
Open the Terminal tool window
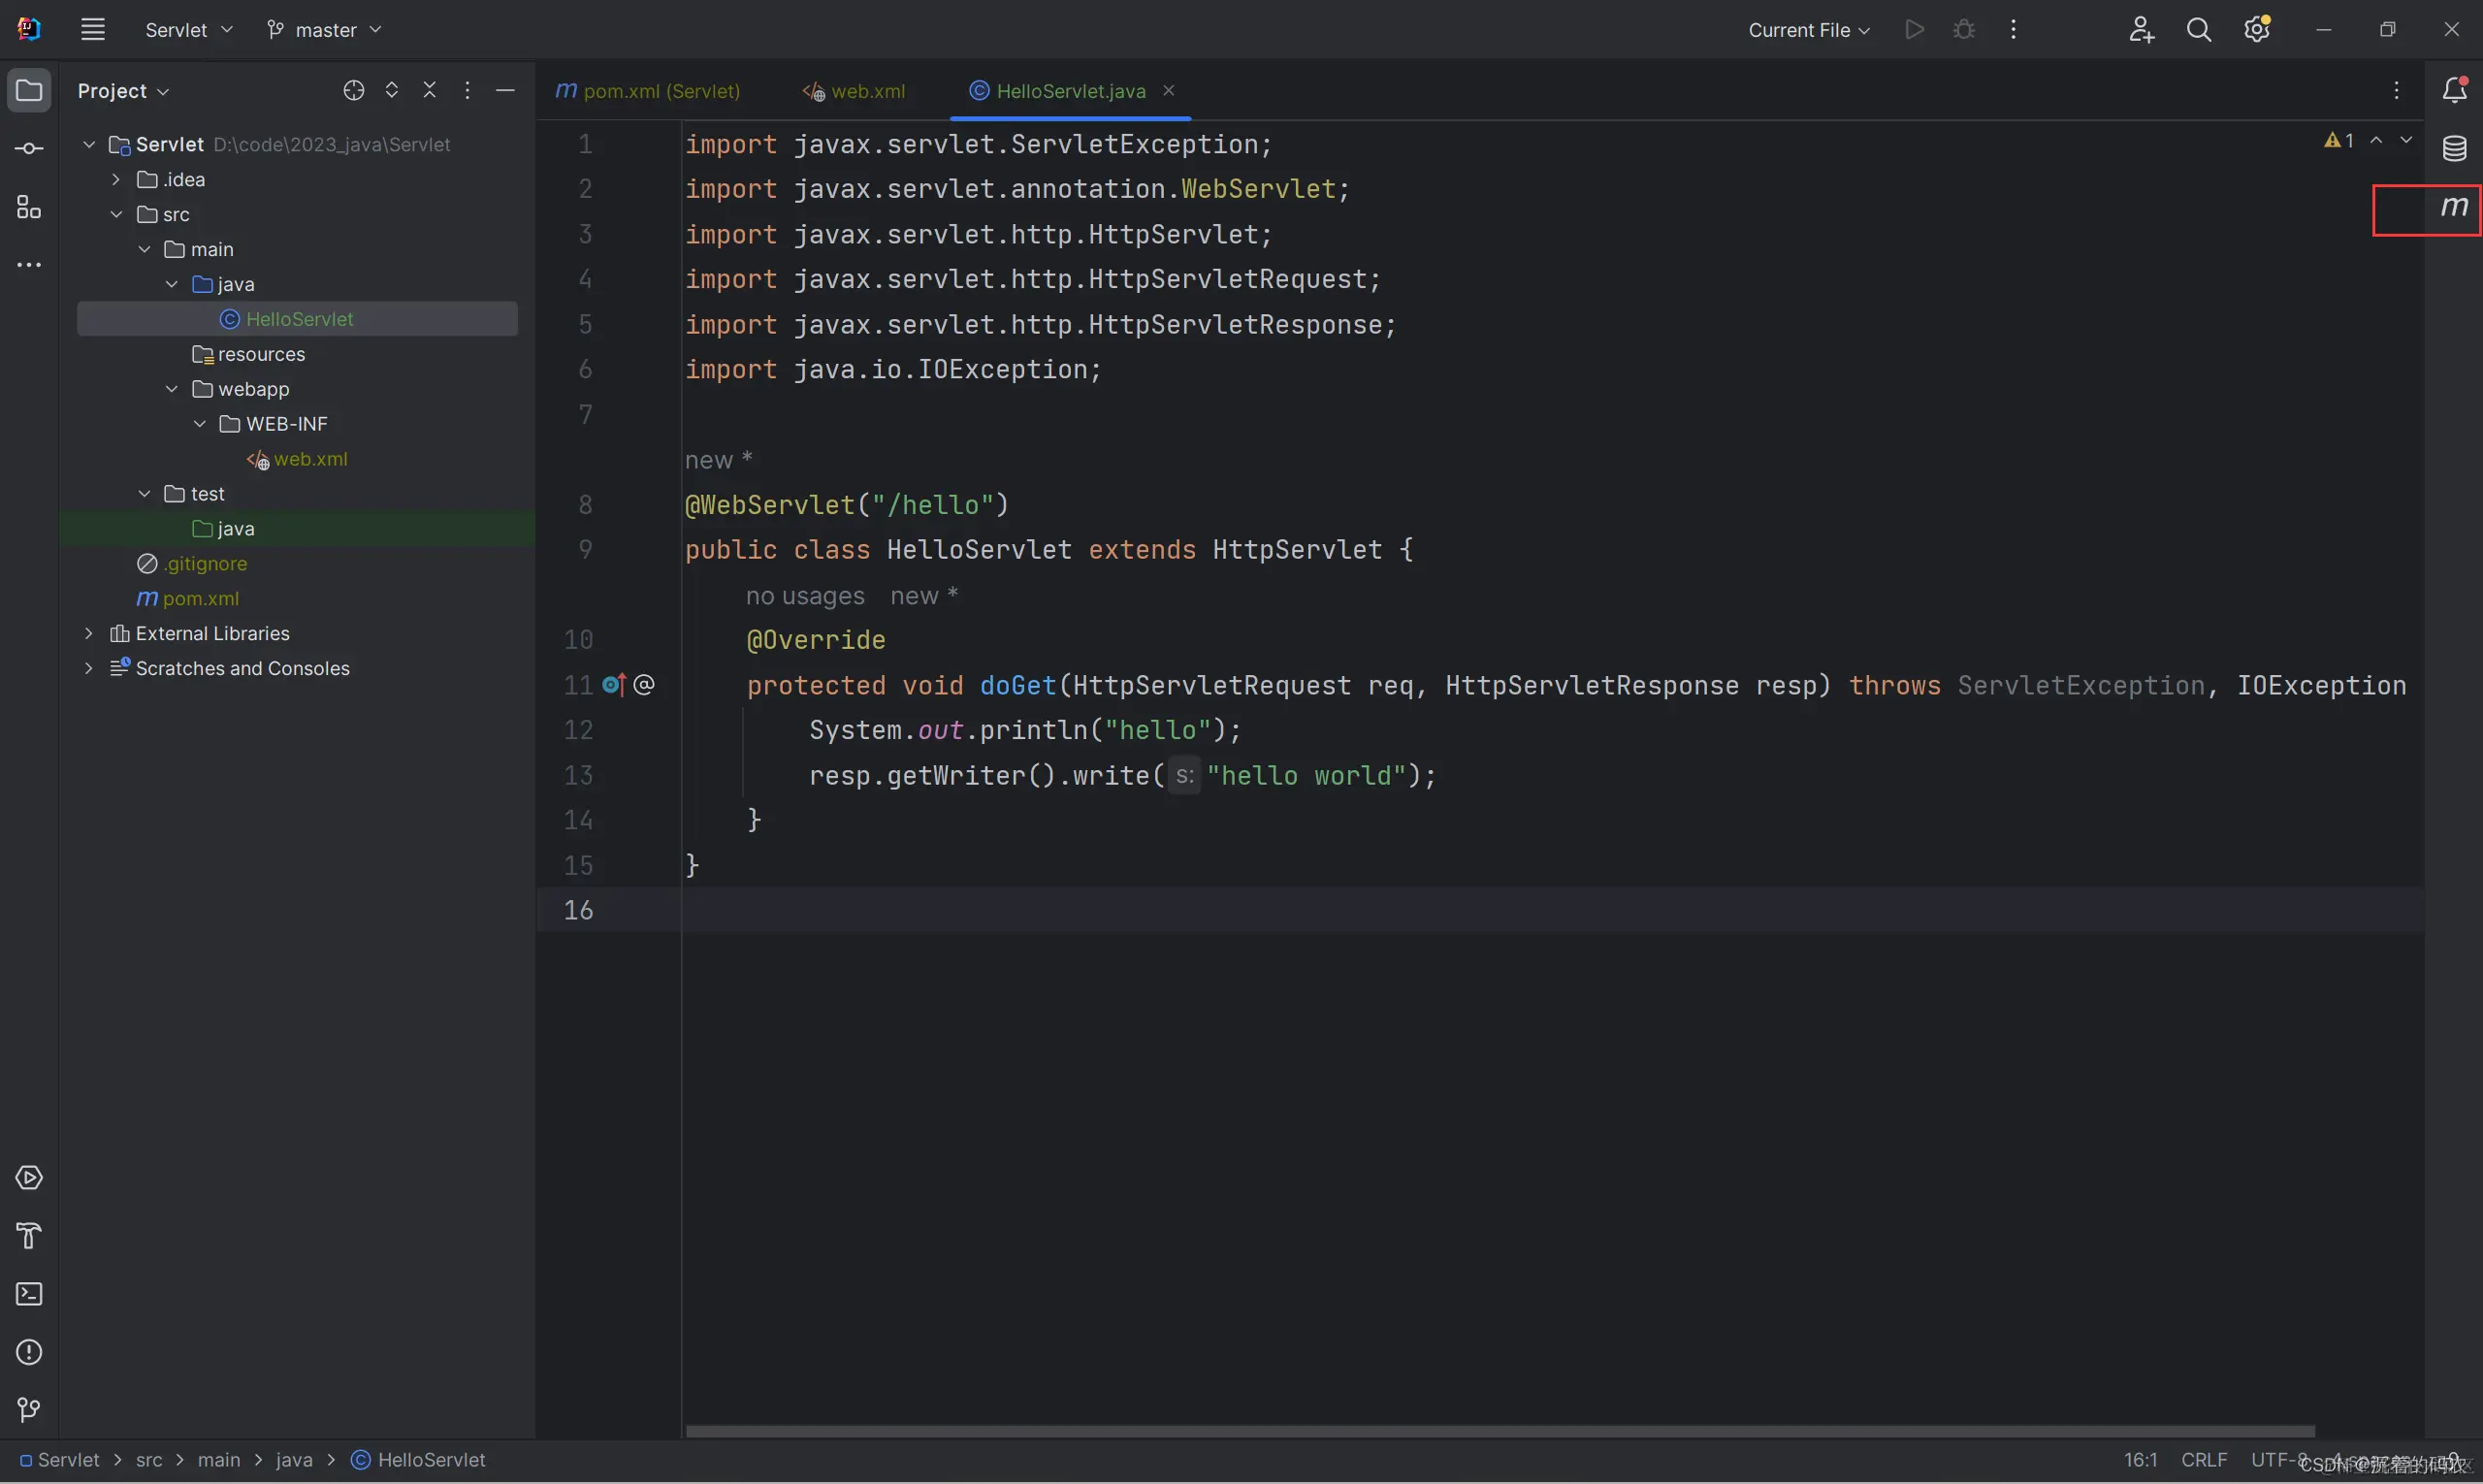point(28,1294)
